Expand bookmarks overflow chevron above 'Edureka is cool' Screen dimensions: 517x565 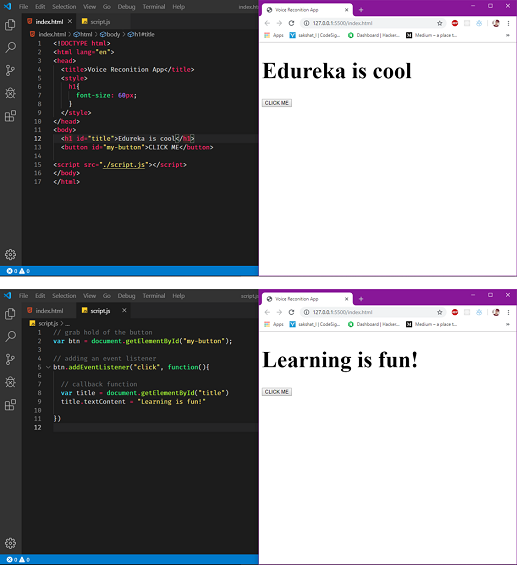[508, 35]
